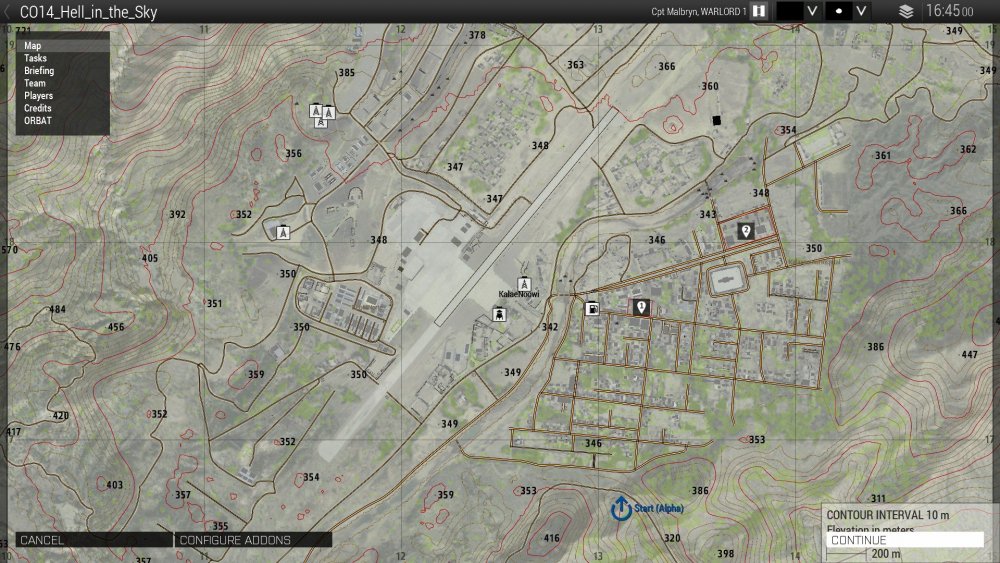Click the CONFIGURE ADDONS button

click(235, 540)
